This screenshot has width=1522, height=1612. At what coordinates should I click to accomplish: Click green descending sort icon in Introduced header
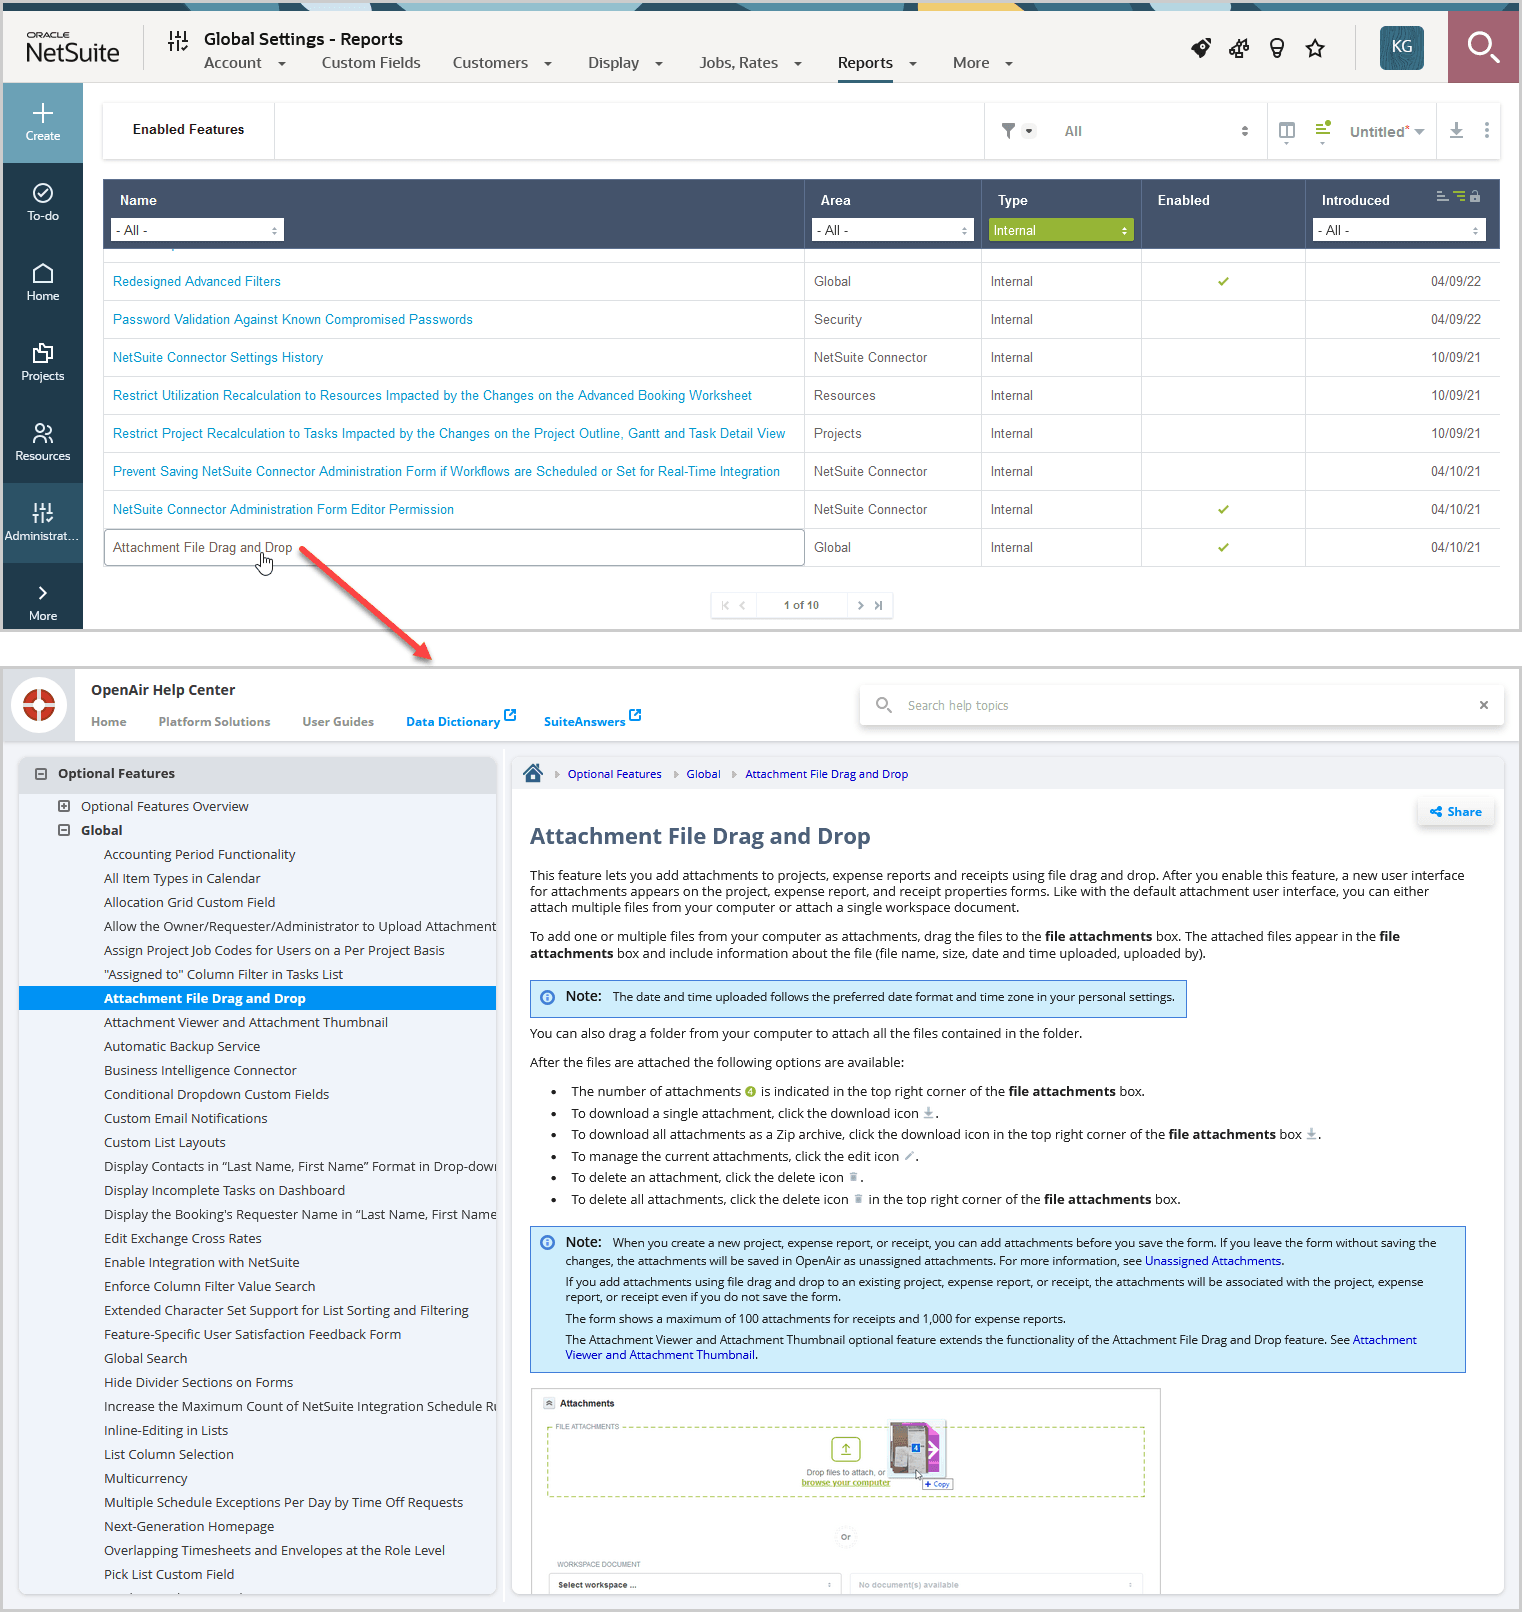tap(1459, 197)
